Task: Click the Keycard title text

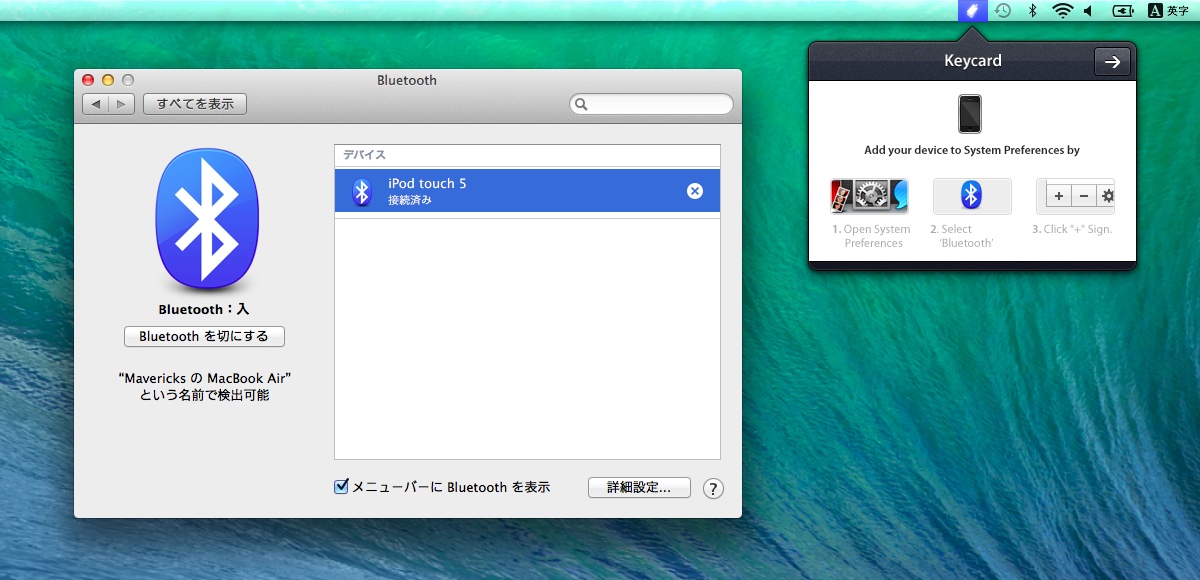Action: point(973,61)
